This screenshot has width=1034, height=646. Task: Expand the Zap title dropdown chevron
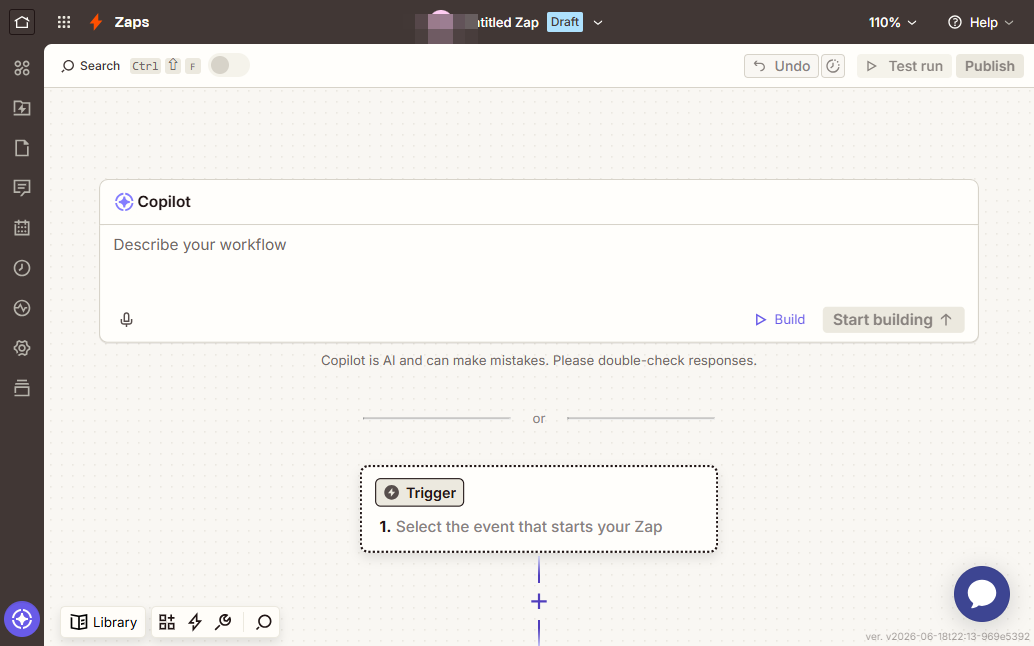point(598,22)
